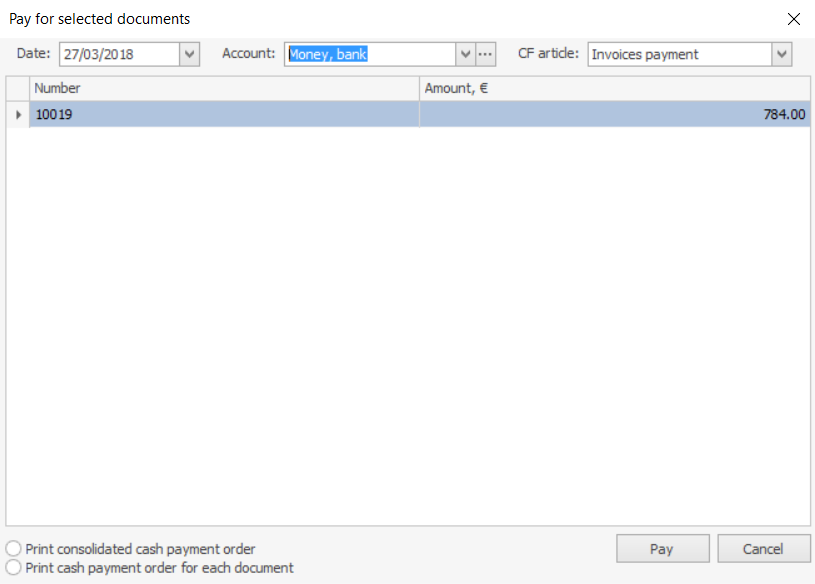This screenshot has width=815, height=584.
Task: Open the Account browse ellipsis button
Action: point(486,54)
